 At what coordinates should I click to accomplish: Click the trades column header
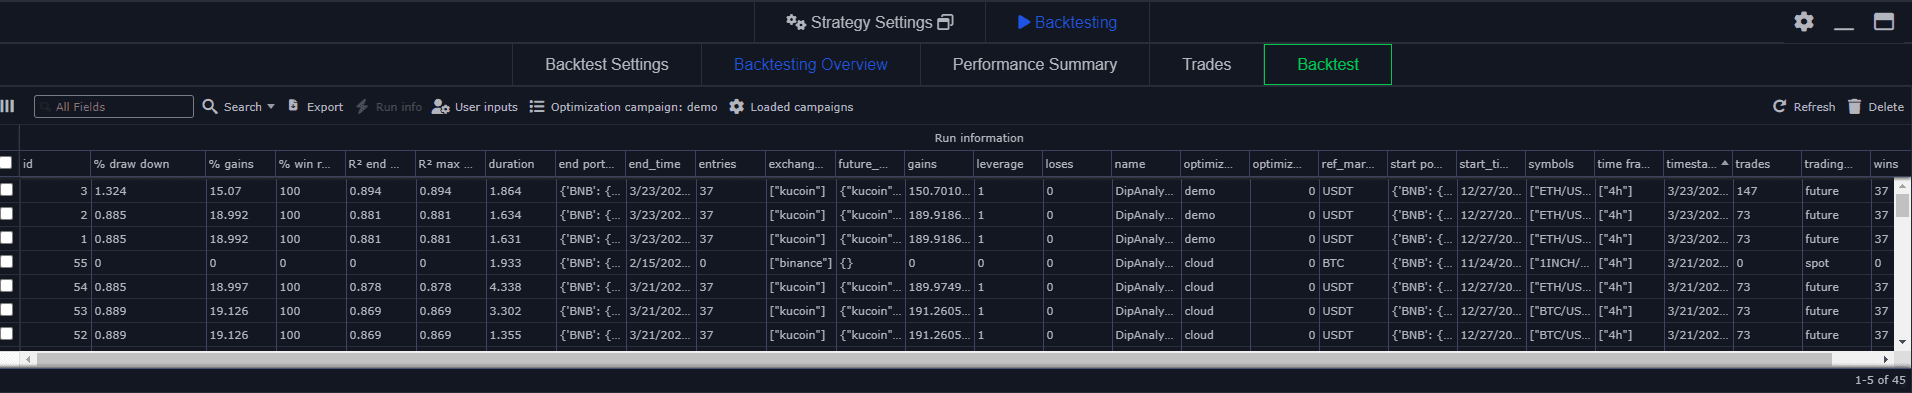(x=1766, y=164)
